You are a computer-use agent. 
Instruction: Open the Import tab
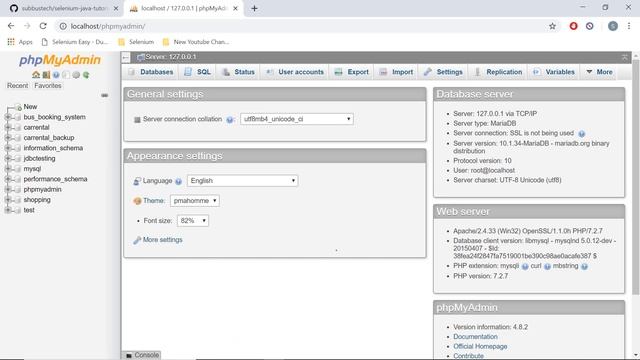pyautogui.click(x=396, y=72)
